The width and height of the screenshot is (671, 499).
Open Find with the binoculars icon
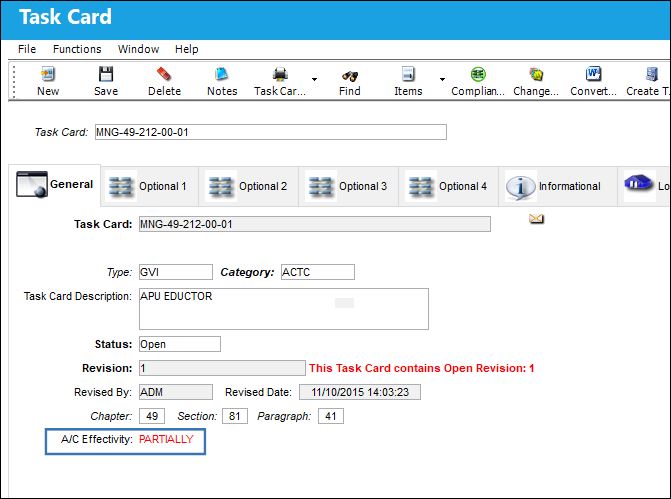(x=350, y=76)
